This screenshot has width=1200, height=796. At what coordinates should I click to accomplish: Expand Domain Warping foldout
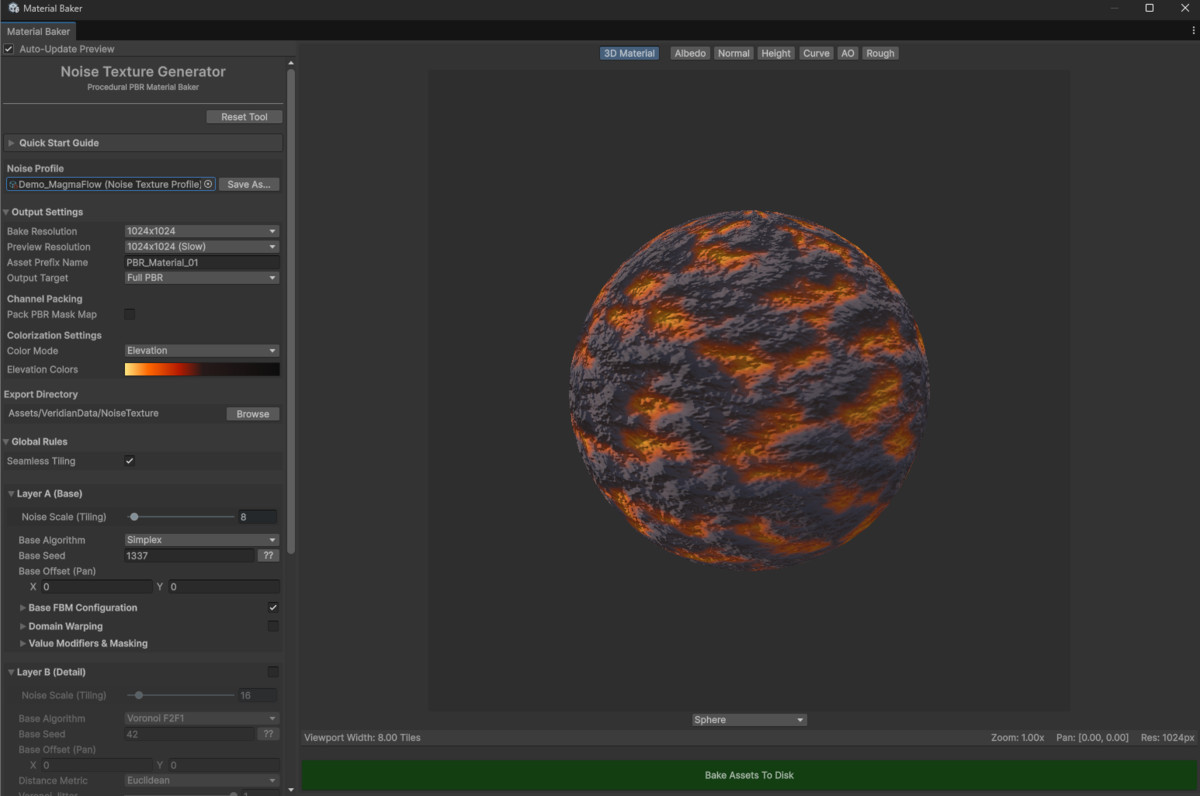pyautogui.click(x=23, y=626)
